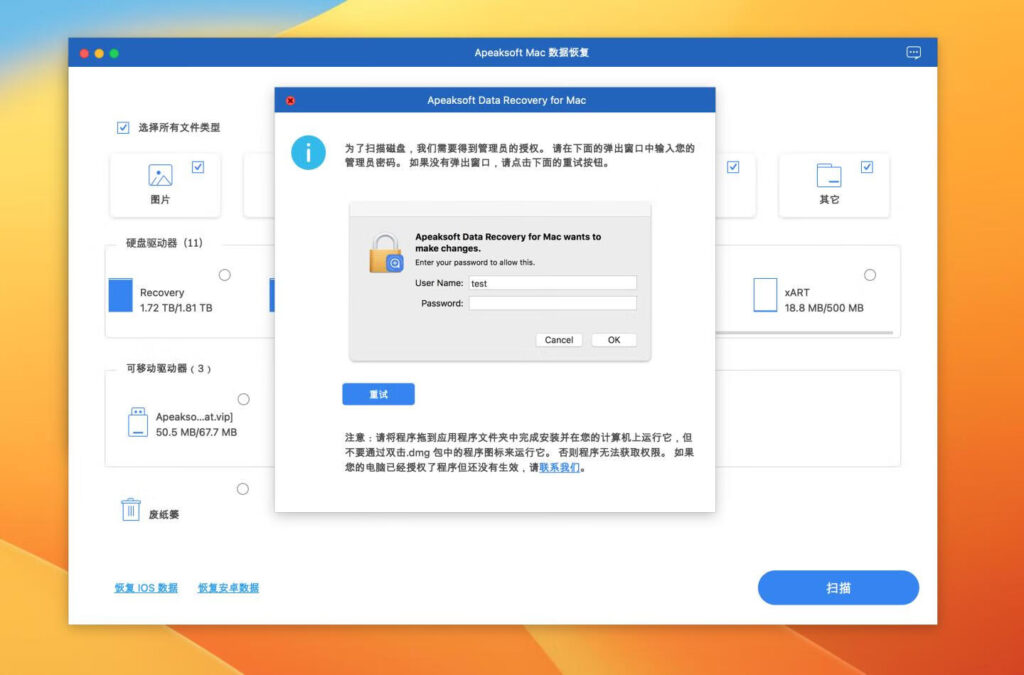Viewport: 1024px width, 675px height.
Task: Click the feedback message icon in the title bar
Action: [x=912, y=52]
